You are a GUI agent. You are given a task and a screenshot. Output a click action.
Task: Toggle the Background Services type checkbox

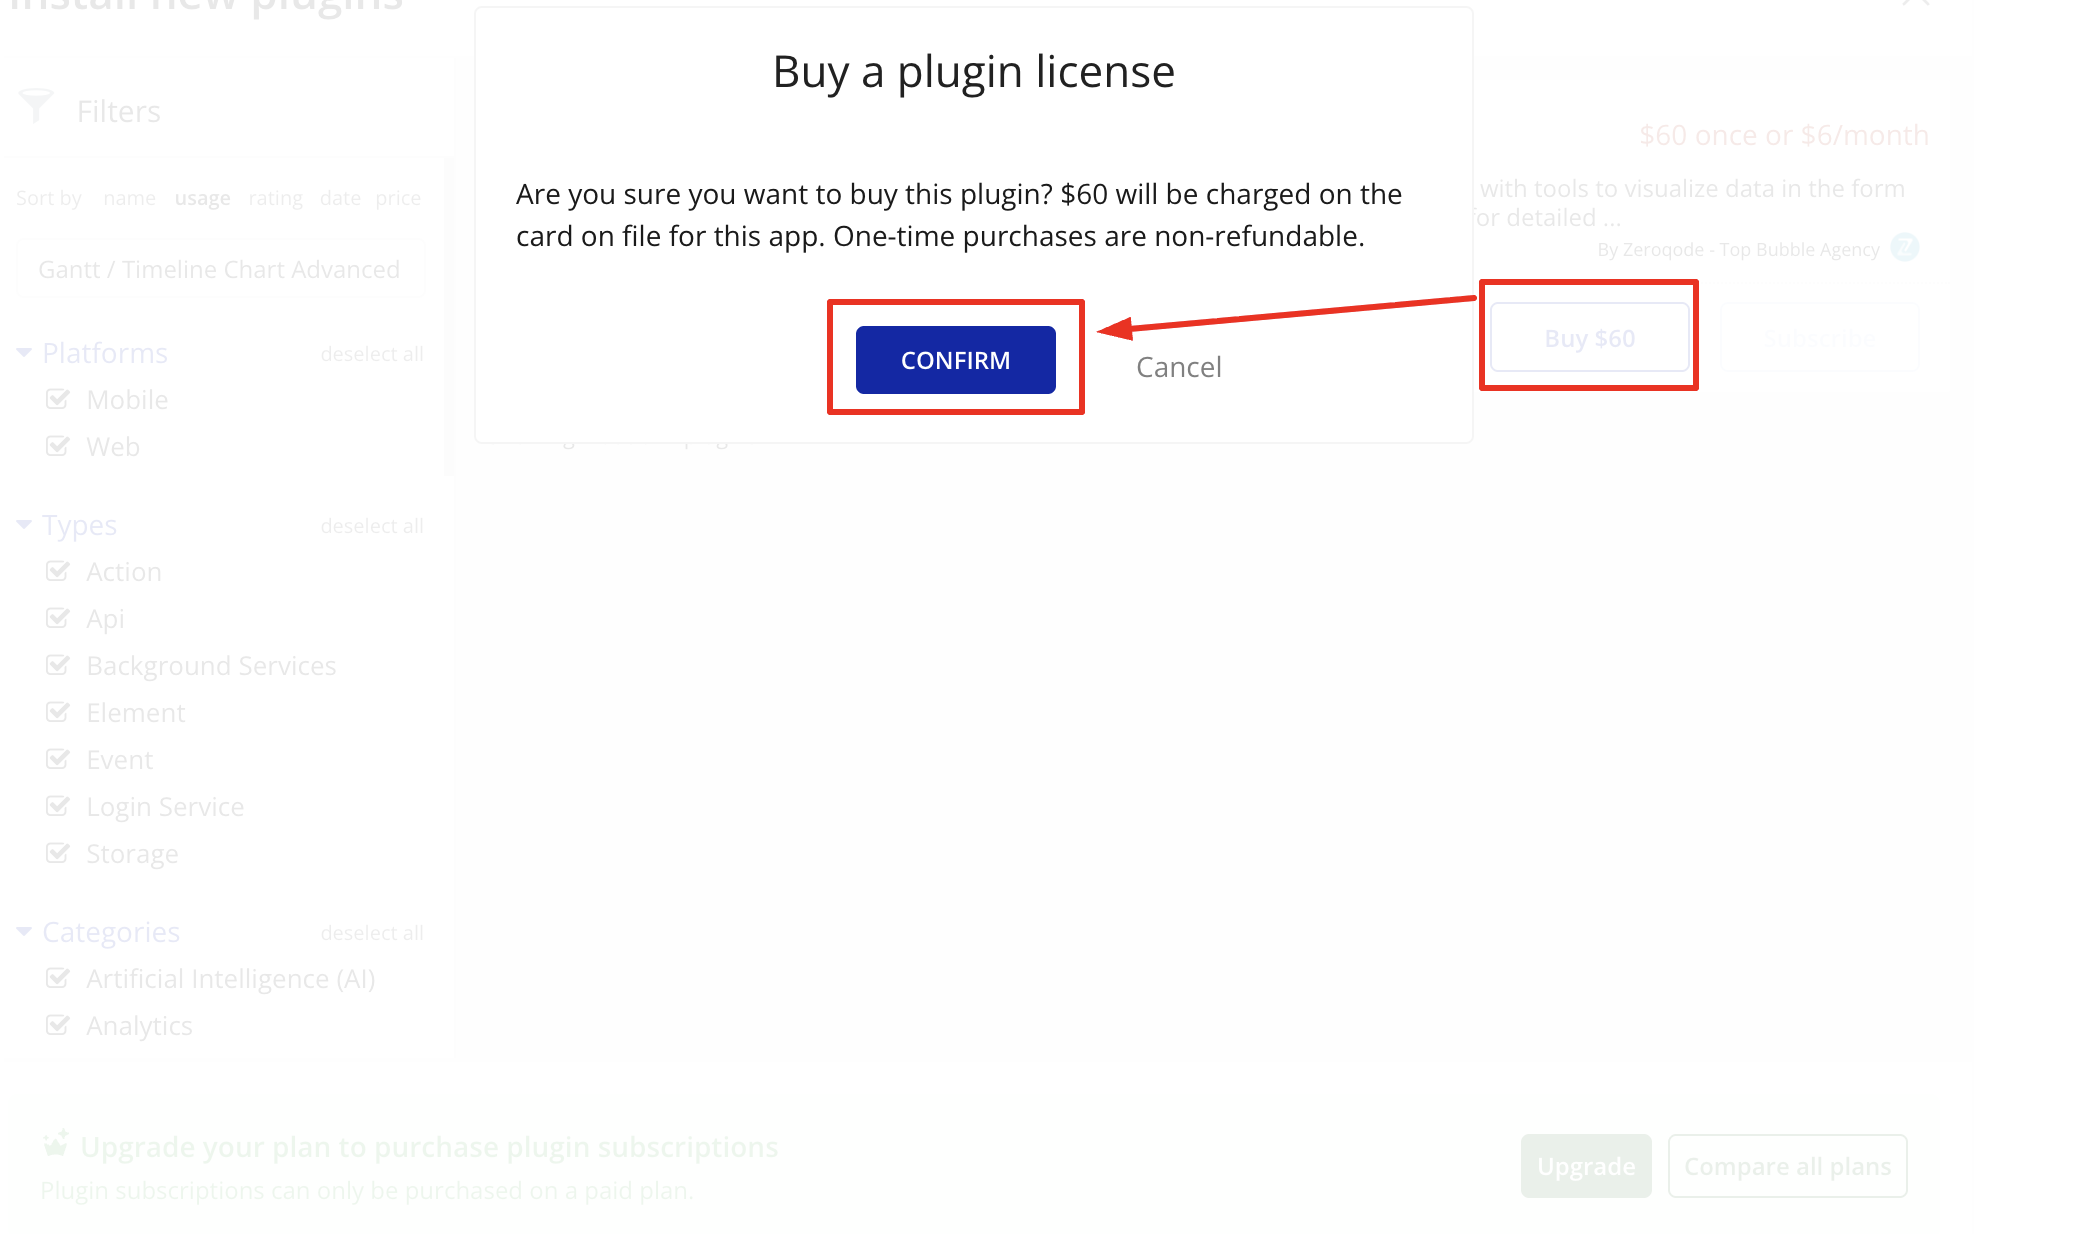point(58,665)
